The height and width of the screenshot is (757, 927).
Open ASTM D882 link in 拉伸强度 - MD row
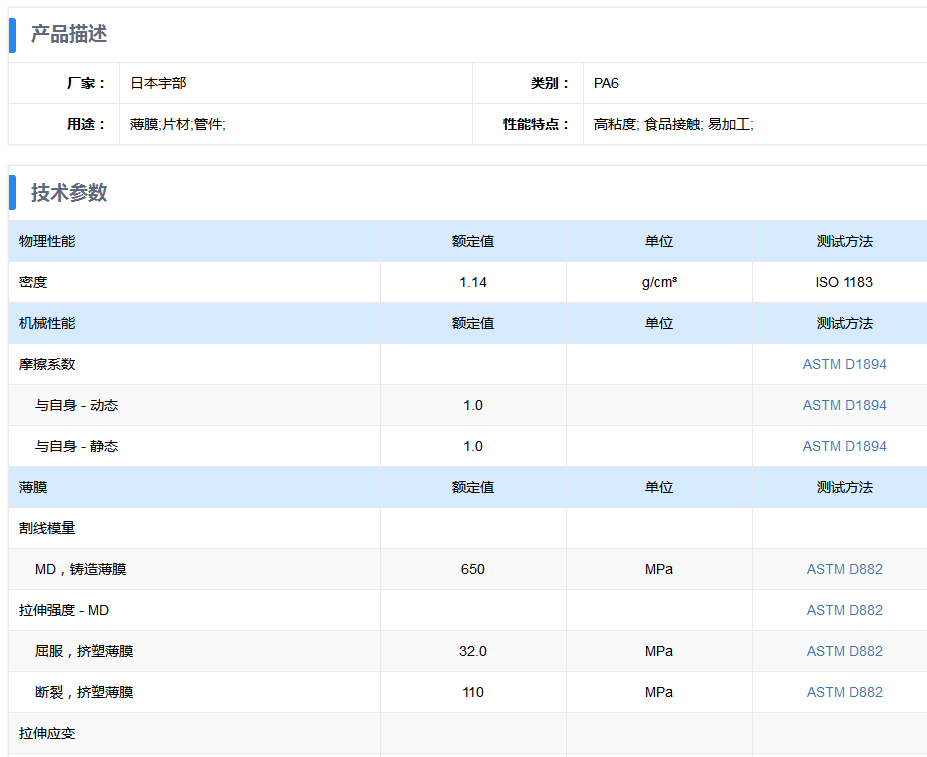coord(844,610)
